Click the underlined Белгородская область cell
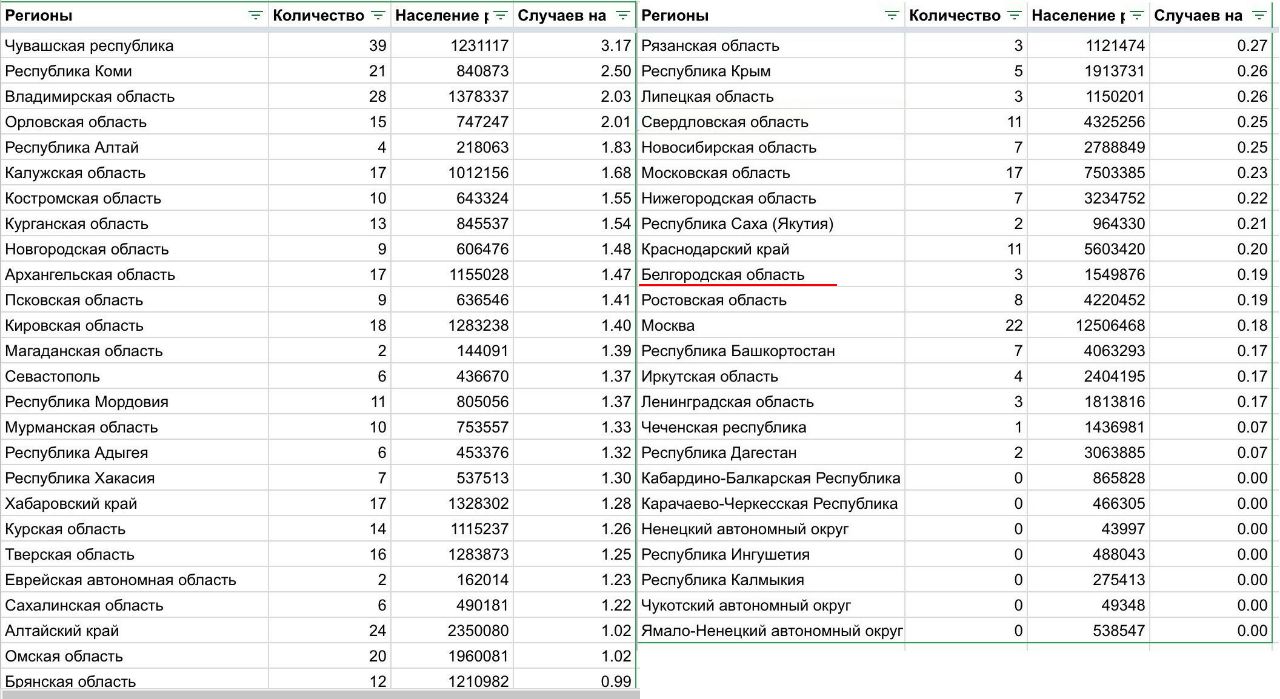The height and width of the screenshot is (699, 1280). [771, 275]
